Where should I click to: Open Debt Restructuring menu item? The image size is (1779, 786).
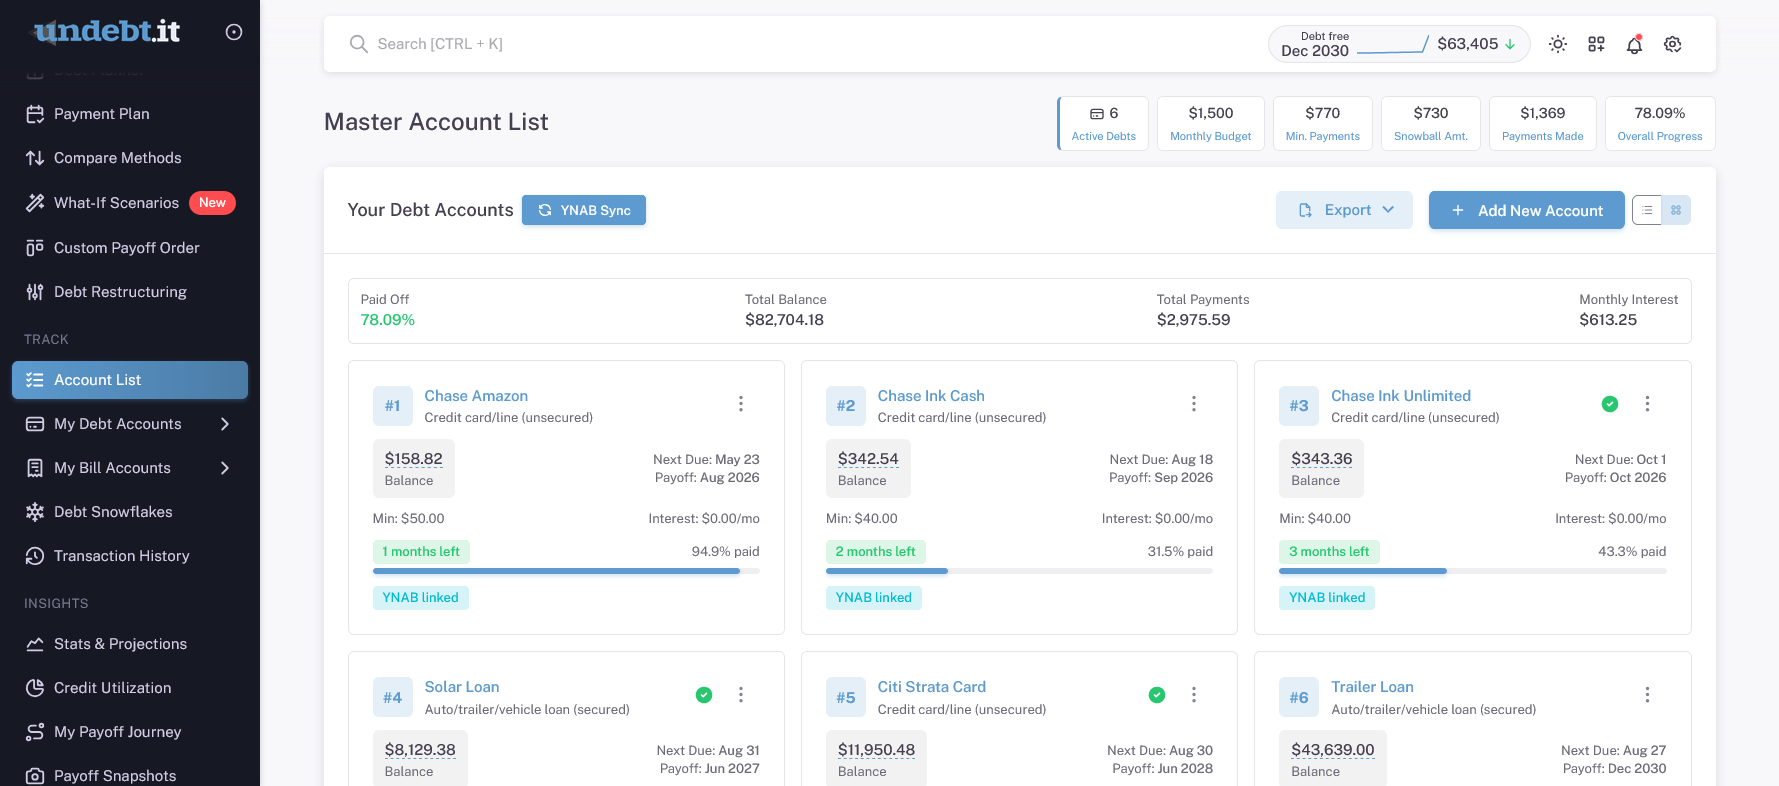pos(130,292)
